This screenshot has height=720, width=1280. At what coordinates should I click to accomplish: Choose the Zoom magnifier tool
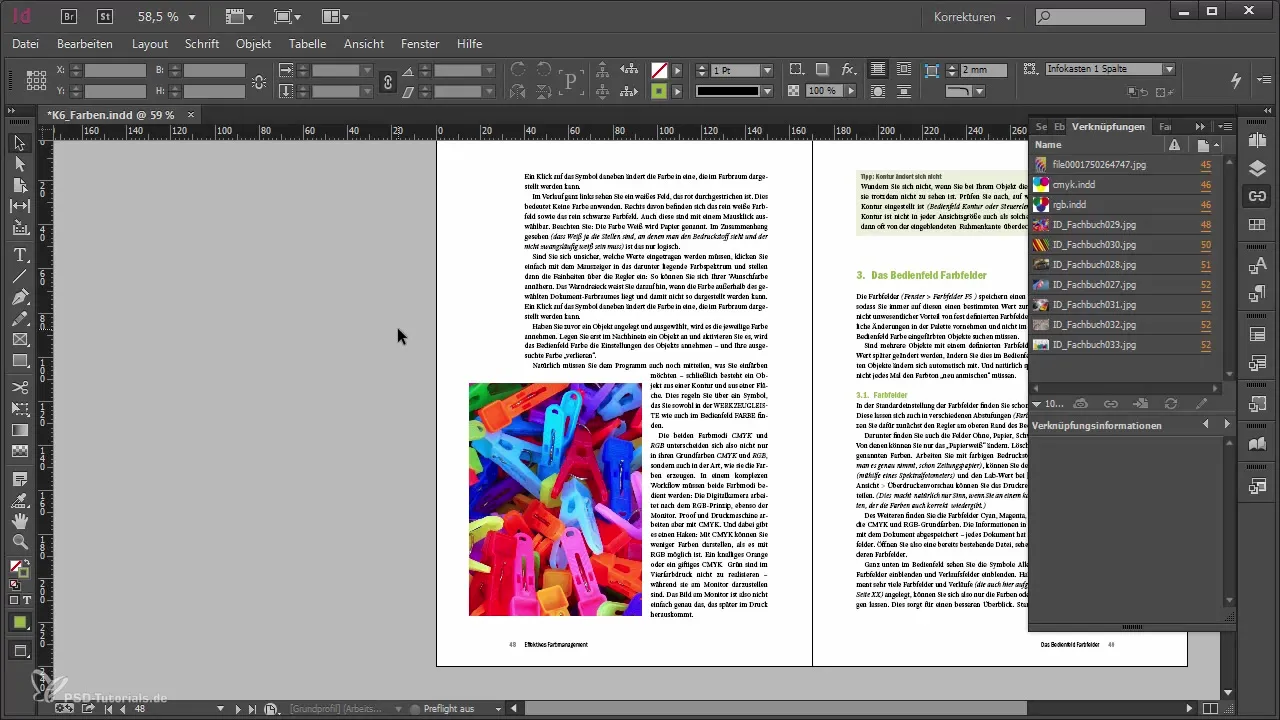(19, 542)
